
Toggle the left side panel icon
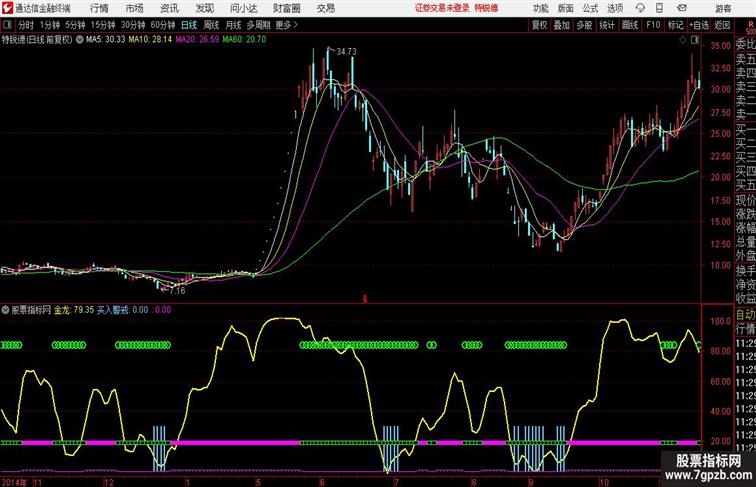pos(7,24)
